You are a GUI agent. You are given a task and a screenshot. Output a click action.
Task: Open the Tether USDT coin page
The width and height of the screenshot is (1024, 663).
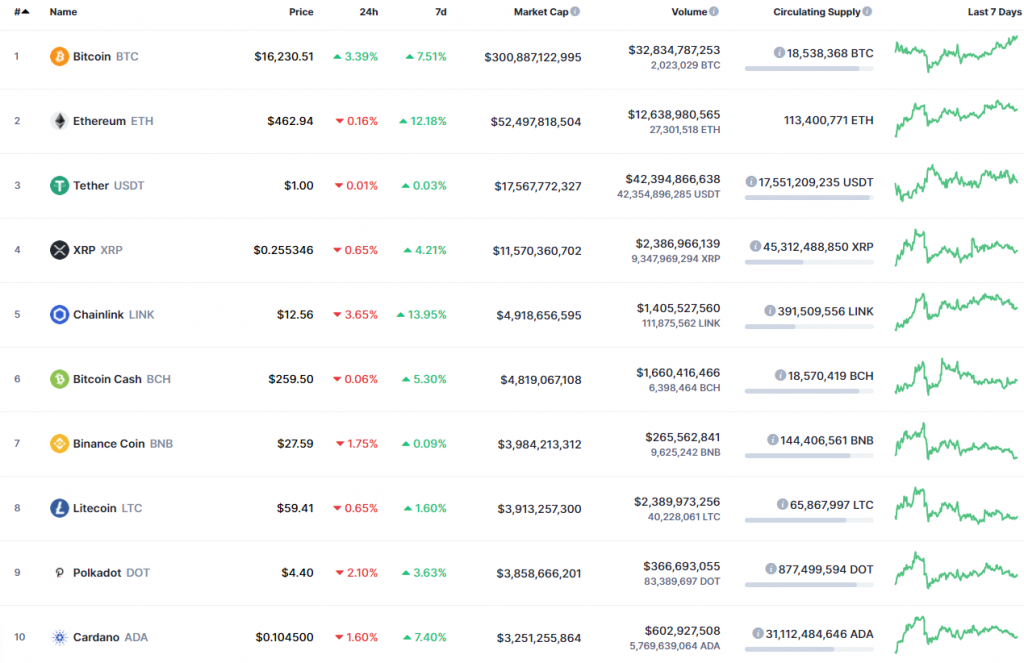pos(108,186)
